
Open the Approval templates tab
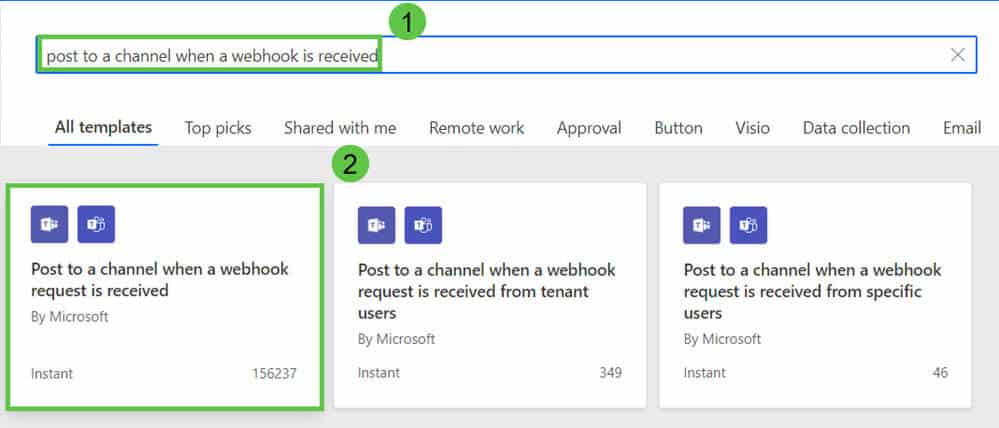(x=589, y=128)
